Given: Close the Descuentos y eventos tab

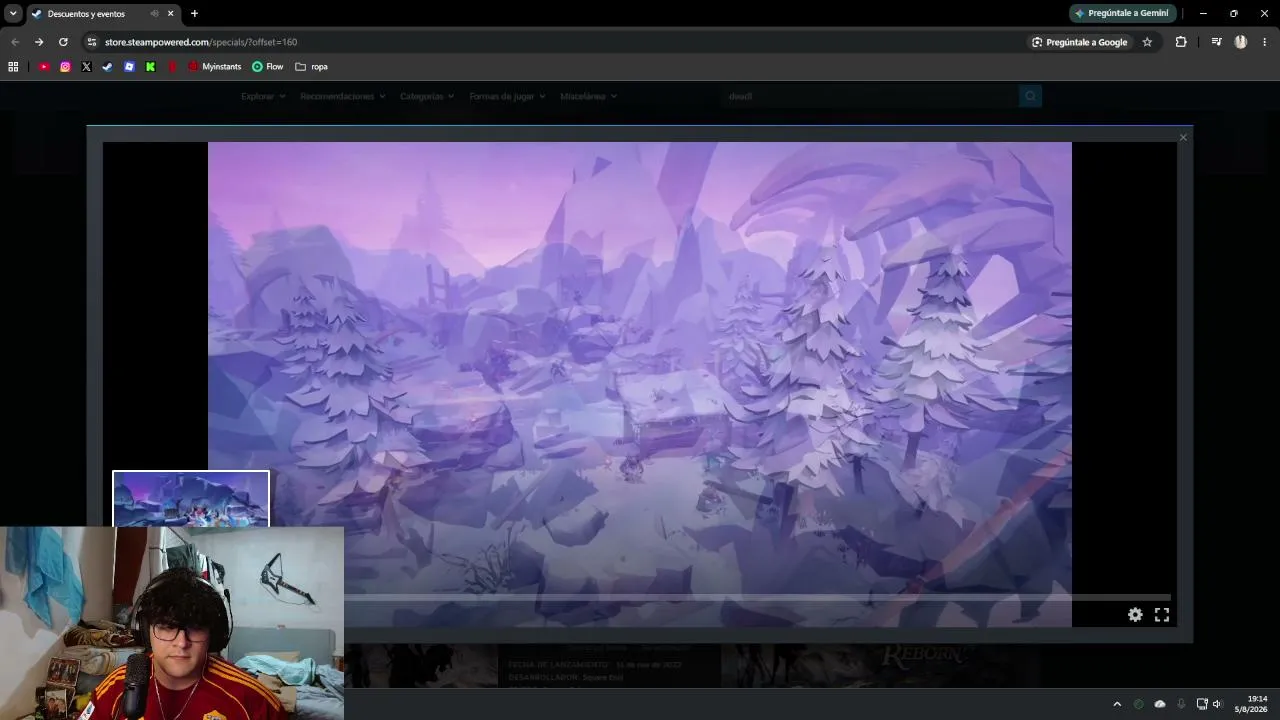Looking at the screenshot, I should [171, 14].
